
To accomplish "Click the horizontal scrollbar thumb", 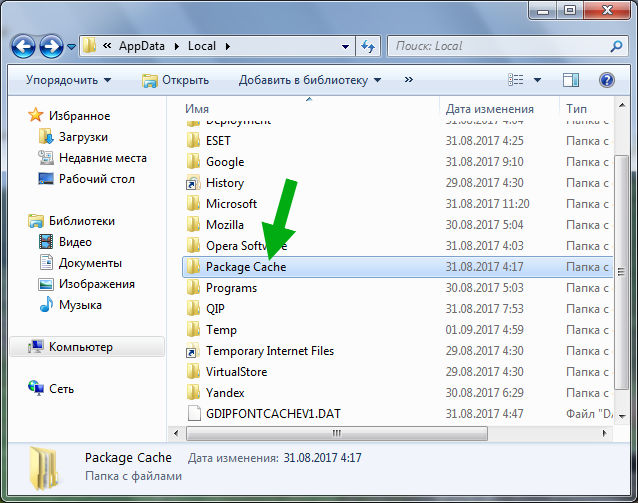I will point(336,433).
